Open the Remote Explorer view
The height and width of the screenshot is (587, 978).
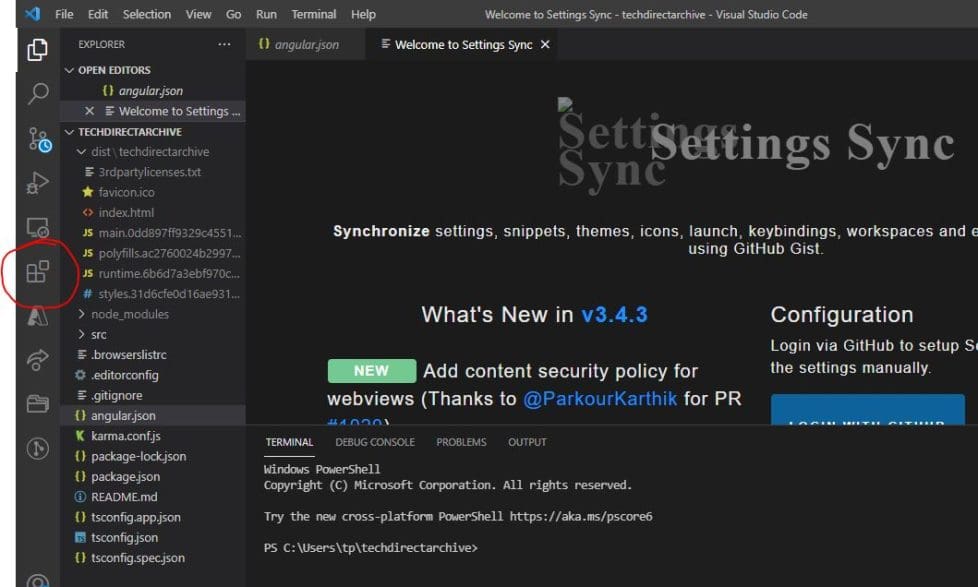(x=37, y=228)
